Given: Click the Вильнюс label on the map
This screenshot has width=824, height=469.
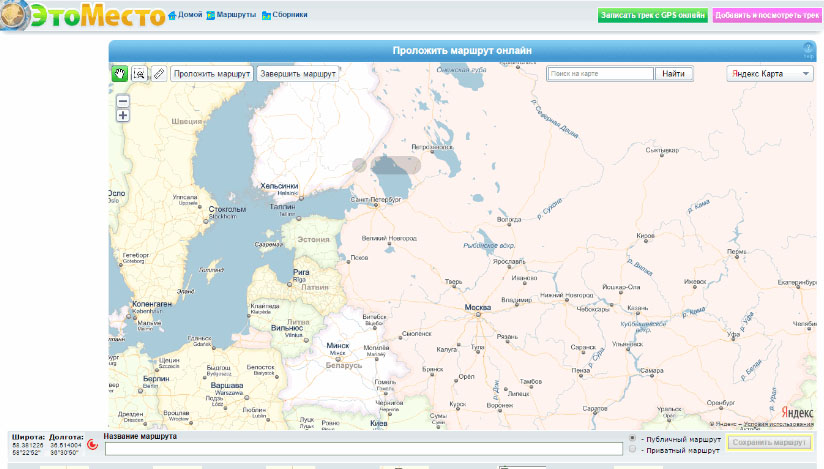Looking at the screenshot, I should click(x=286, y=328).
